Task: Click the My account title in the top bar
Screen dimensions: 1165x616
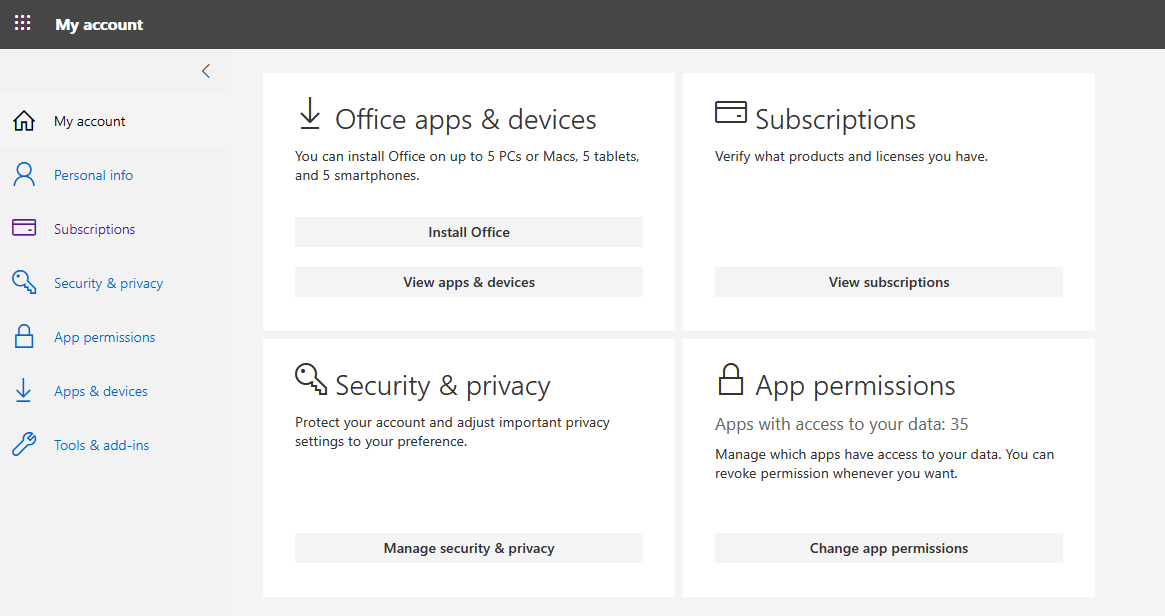Action: tap(99, 25)
